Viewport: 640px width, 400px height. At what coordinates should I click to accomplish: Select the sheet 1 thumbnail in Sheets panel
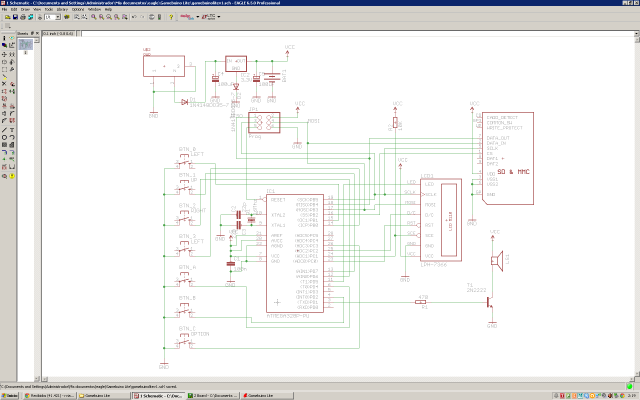coord(26,44)
